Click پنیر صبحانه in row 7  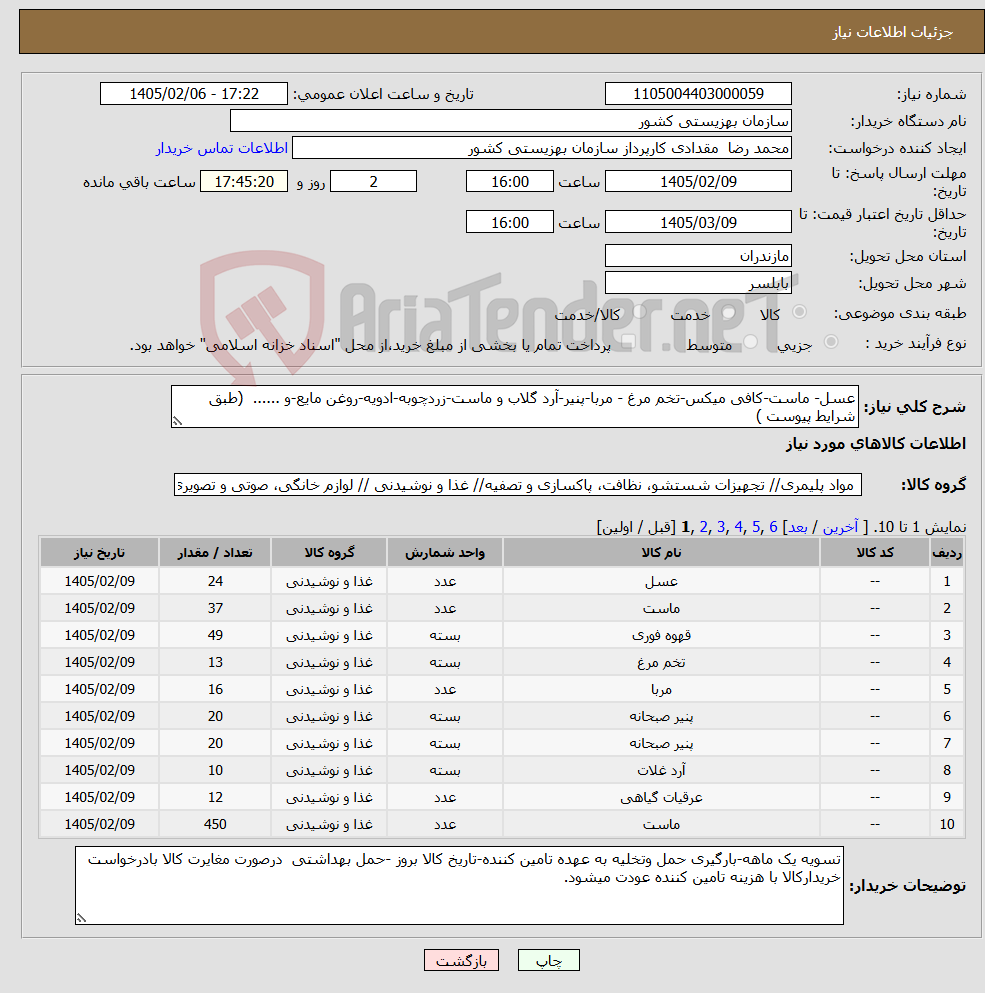(x=661, y=743)
